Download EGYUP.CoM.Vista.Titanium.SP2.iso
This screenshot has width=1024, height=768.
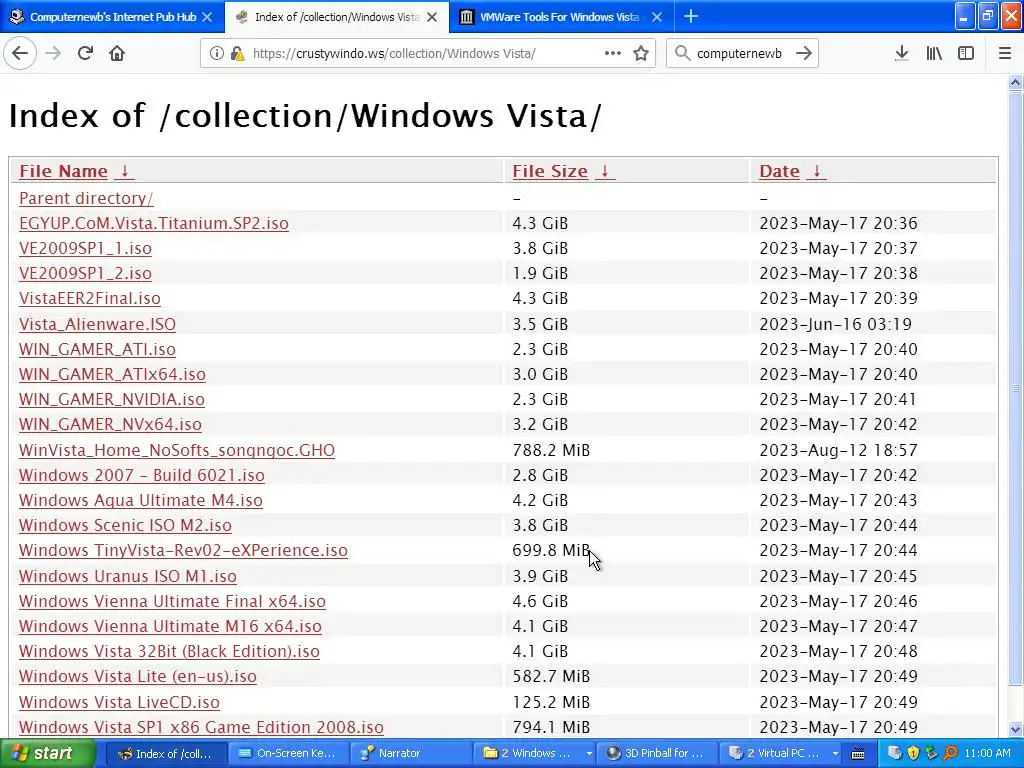point(153,223)
